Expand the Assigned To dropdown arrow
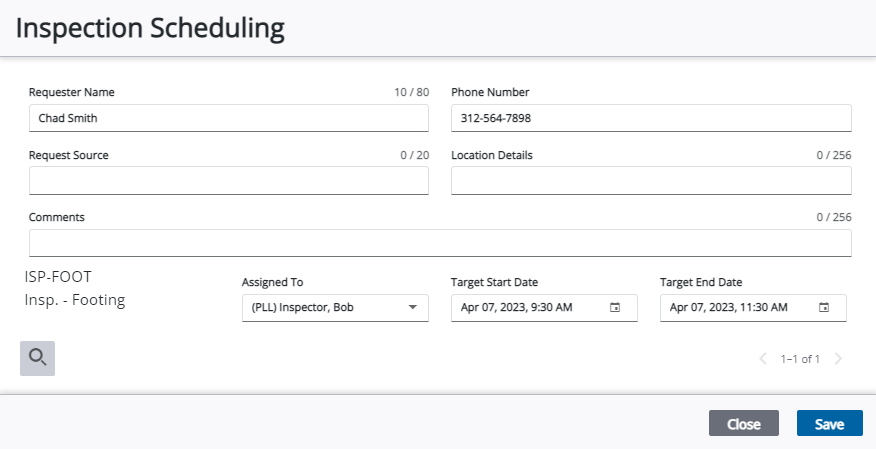The height and width of the screenshot is (449, 876). (412, 308)
